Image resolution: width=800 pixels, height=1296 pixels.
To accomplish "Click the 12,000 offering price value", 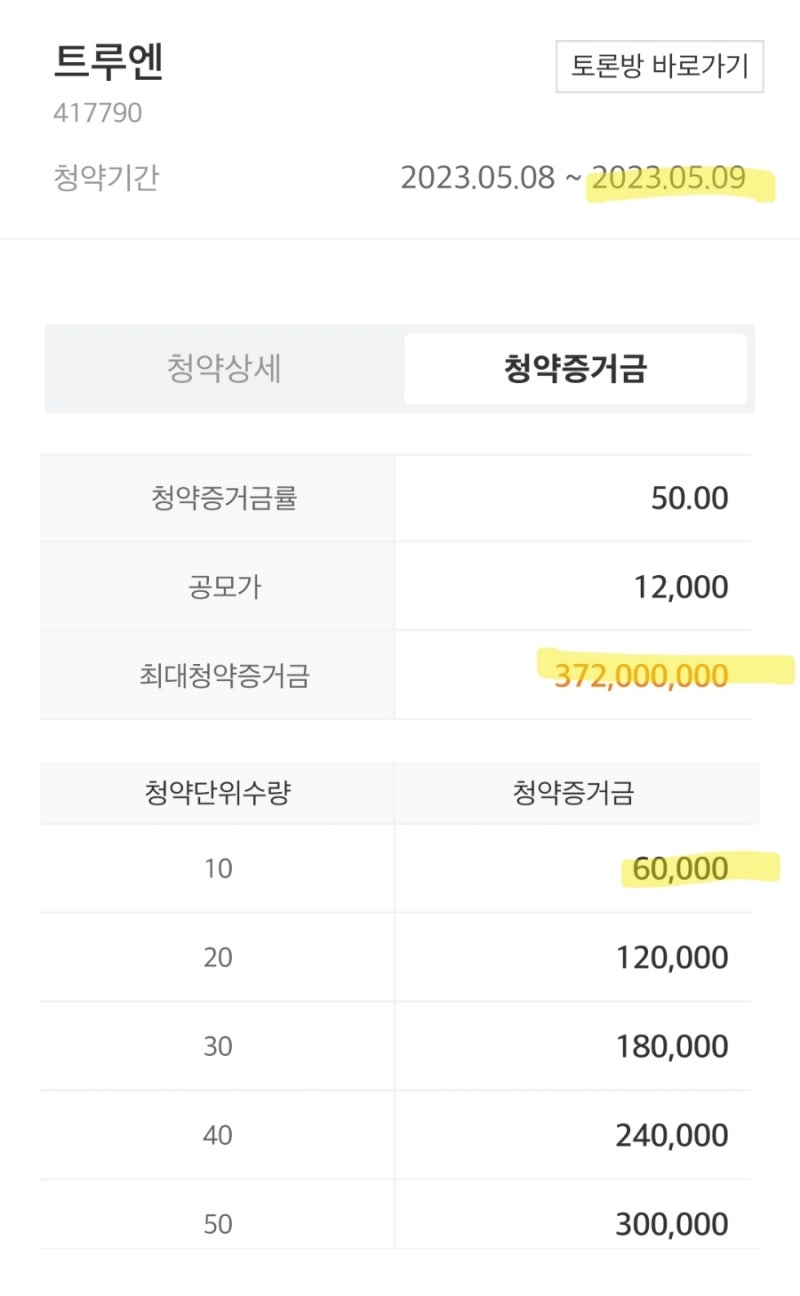I will pos(680,587).
